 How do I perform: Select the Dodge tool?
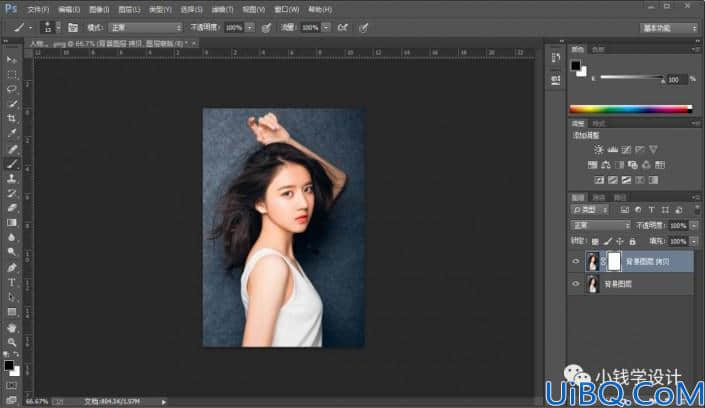coord(12,252)
